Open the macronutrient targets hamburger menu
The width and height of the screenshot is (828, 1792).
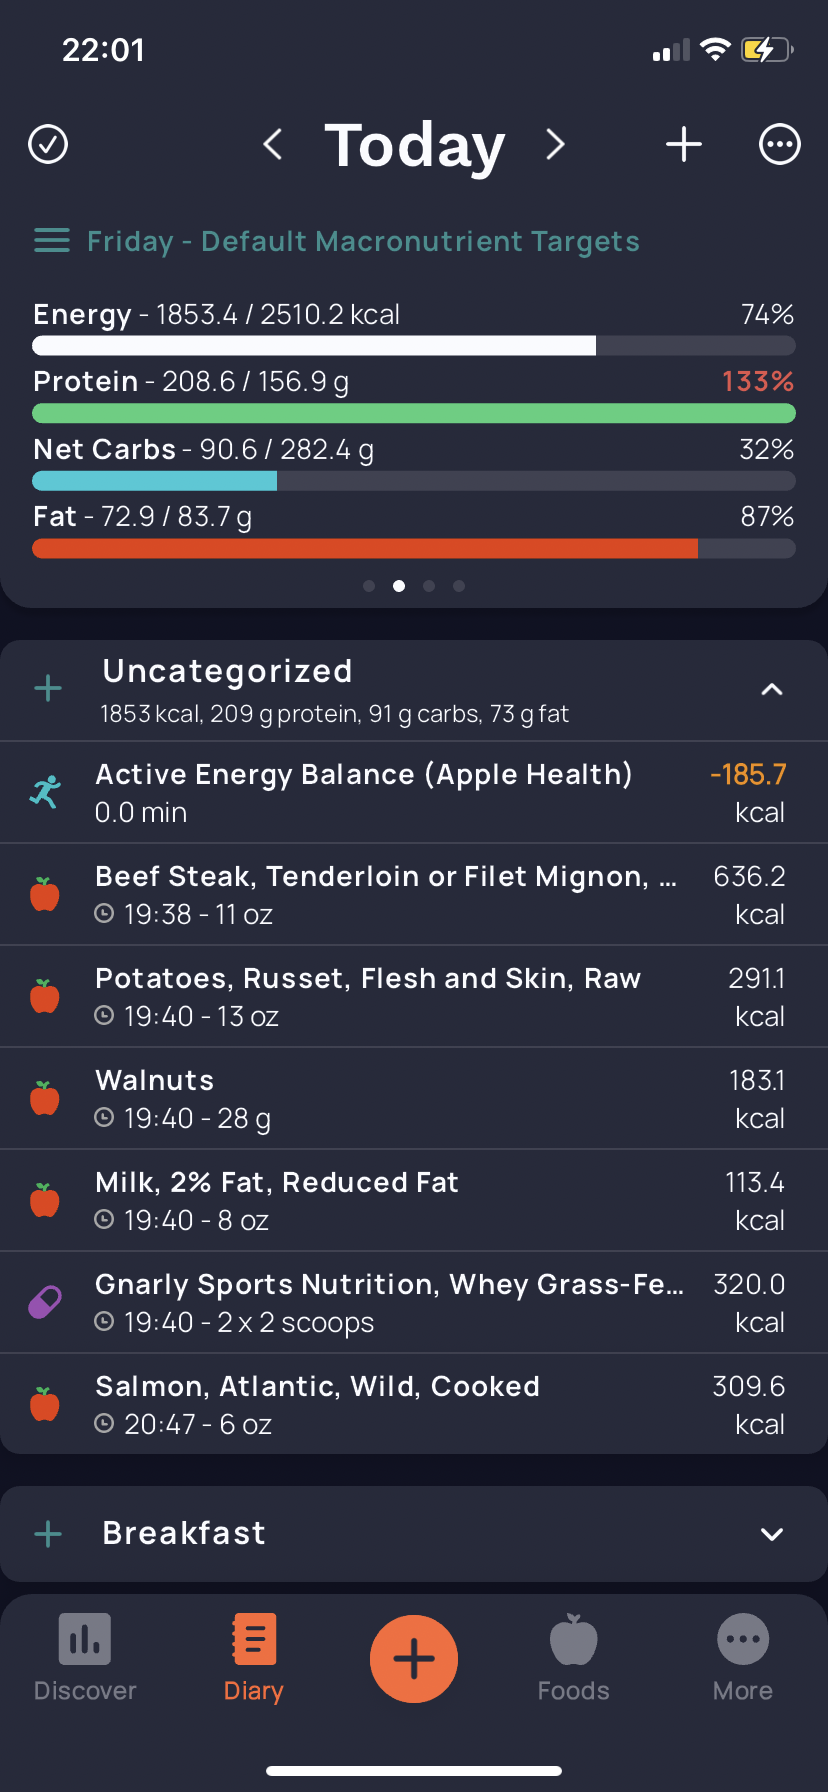(52, 241)
